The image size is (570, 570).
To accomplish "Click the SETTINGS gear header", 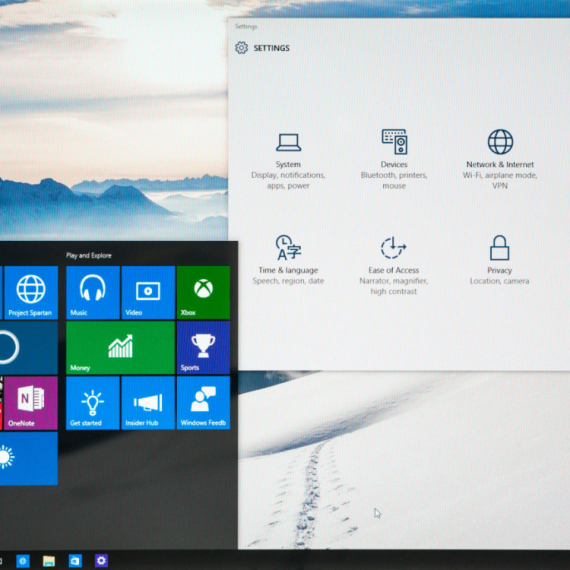I will [262, 48].
